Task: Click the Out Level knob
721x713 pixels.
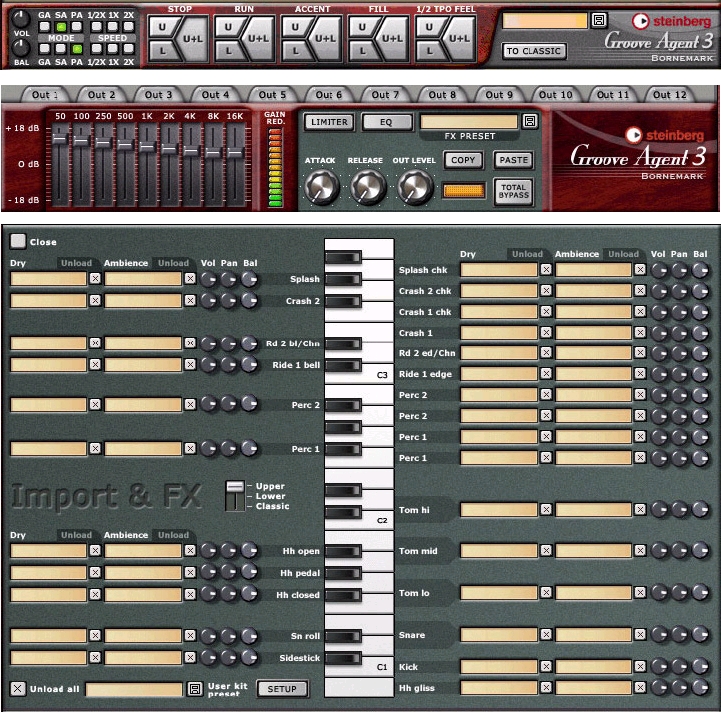Action: click(415, 187)
